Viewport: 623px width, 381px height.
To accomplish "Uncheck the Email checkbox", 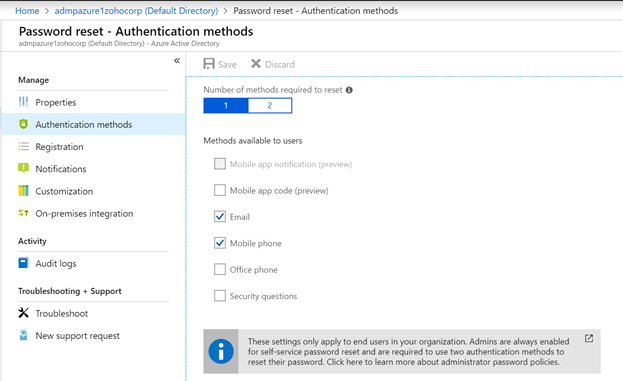I will point(220,217).
